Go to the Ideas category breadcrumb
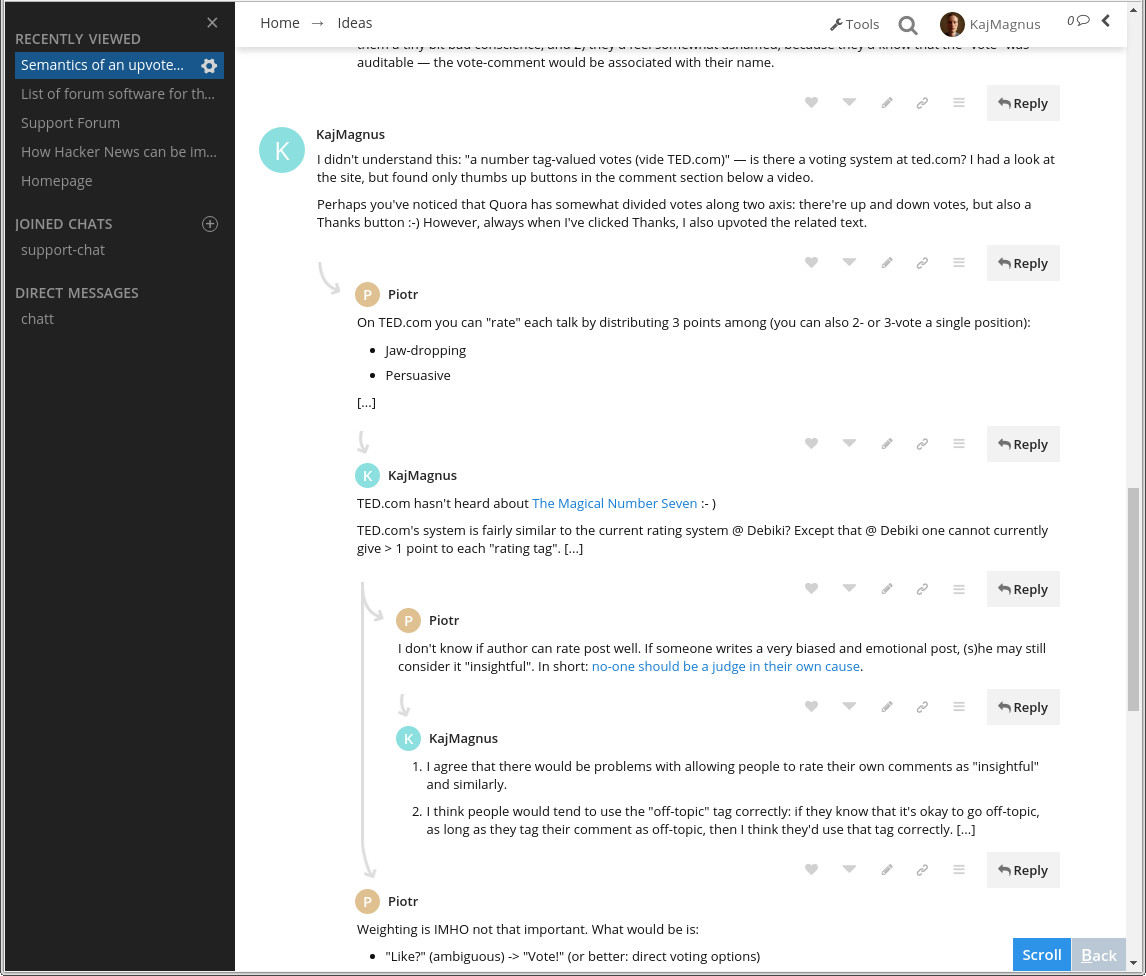The image size is (1146, 976). point(354,23)
